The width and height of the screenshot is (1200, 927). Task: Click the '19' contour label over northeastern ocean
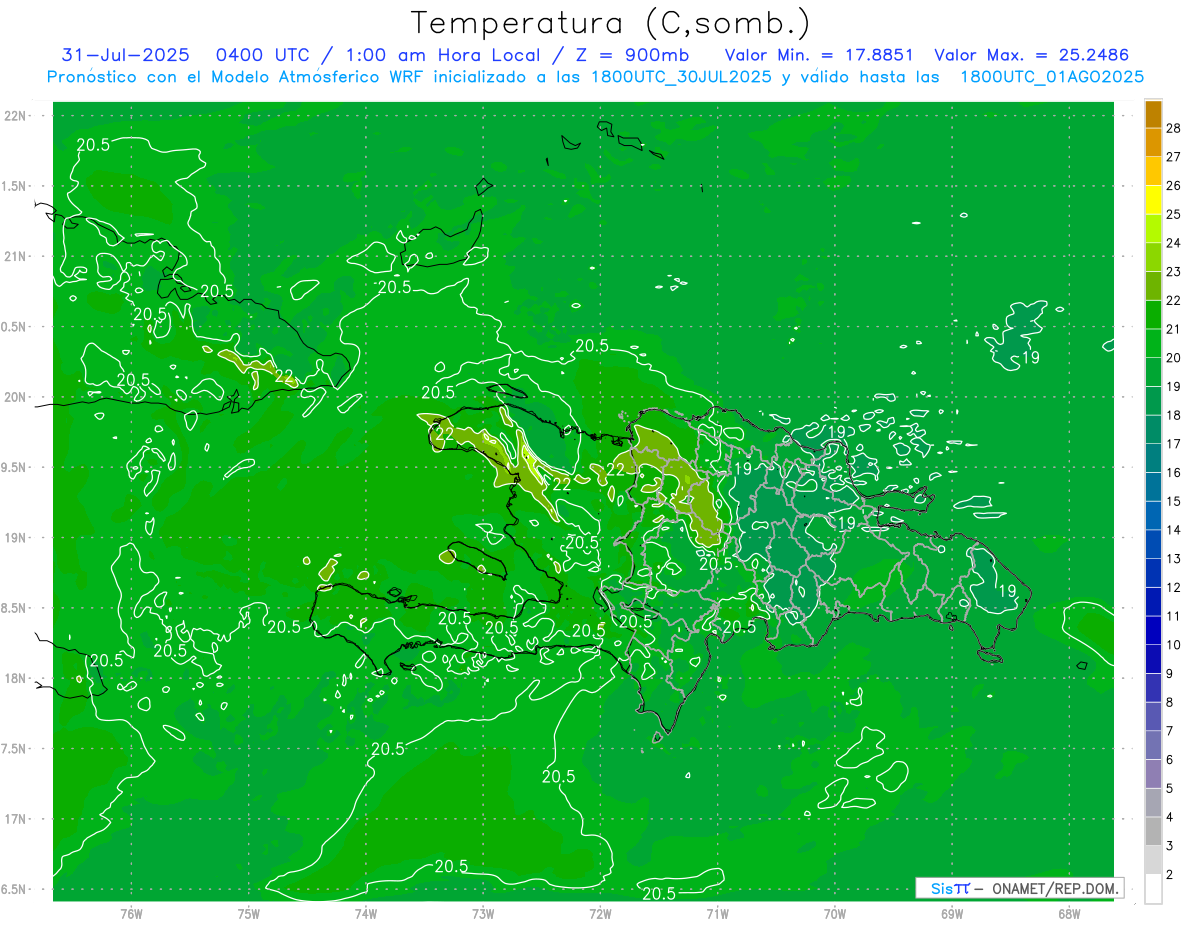[1030, 358]
